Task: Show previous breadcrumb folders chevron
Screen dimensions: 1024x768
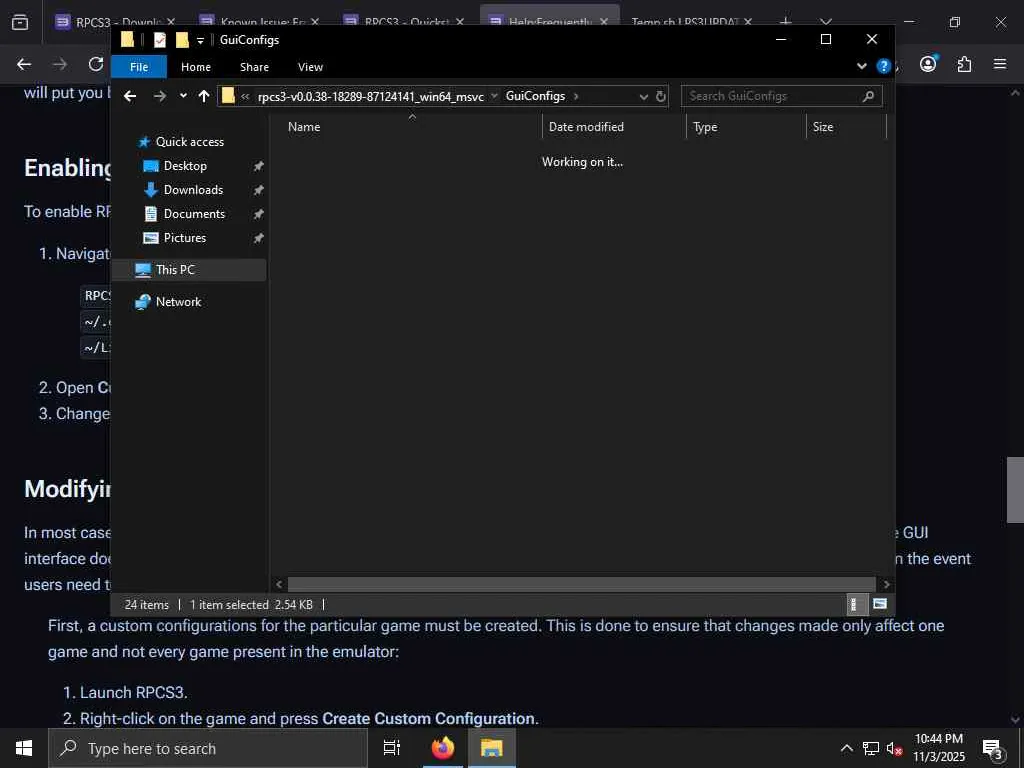Action: pyautogui.click(x=246, y=97)
